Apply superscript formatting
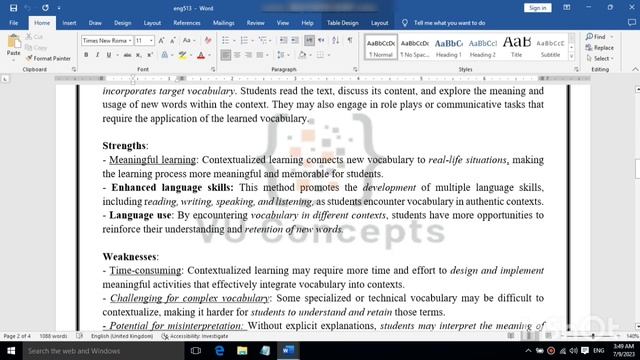Viewport: 640px width, 360px height. pyautogui.click(x=150, y=55)
